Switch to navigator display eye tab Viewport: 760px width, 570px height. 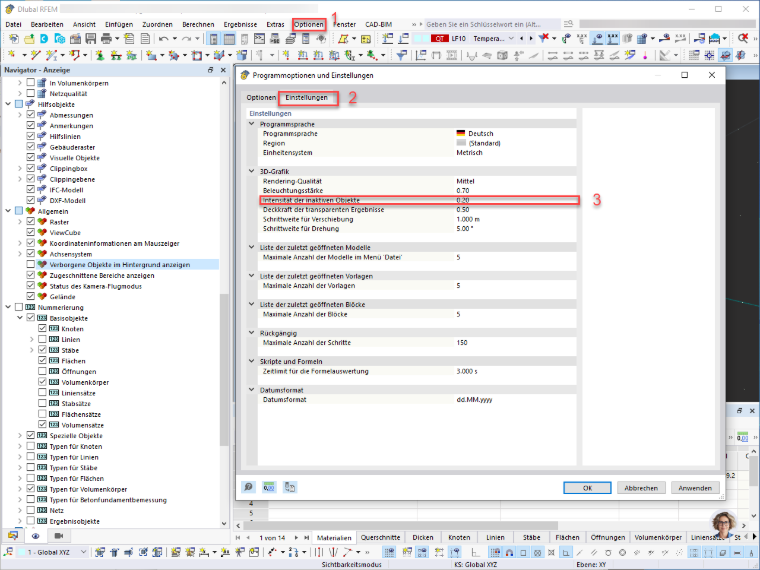(35, 536)
